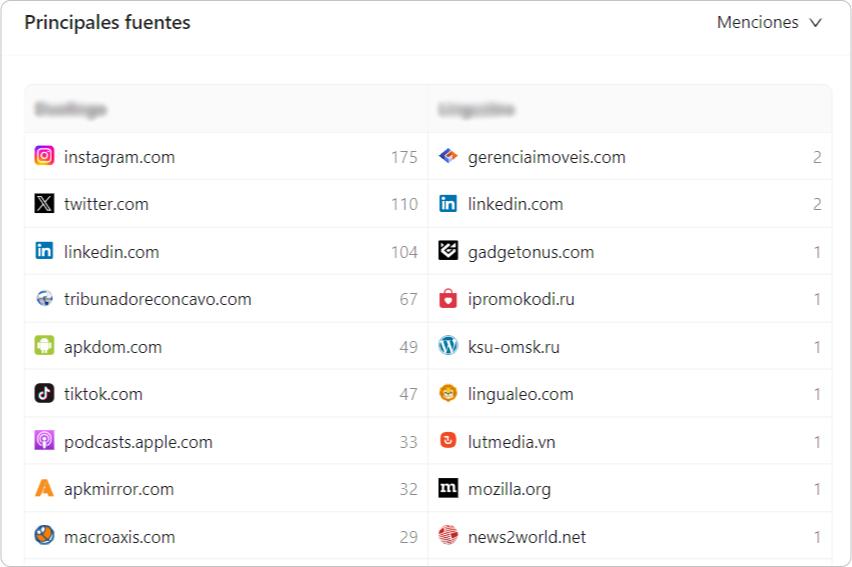Click the apkmirror orange A icon

click(x=44, y=488)
